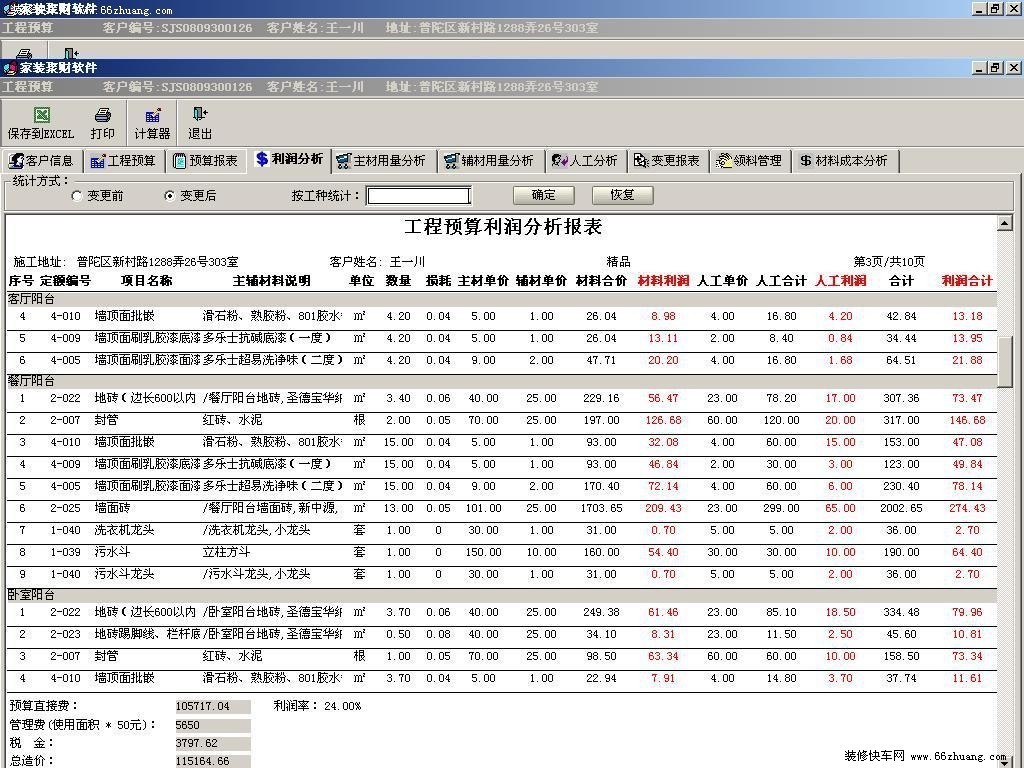Screen dimensions: 1024x768
Task: Click the 污水斗 item name
Action: [x=112, y=552]
